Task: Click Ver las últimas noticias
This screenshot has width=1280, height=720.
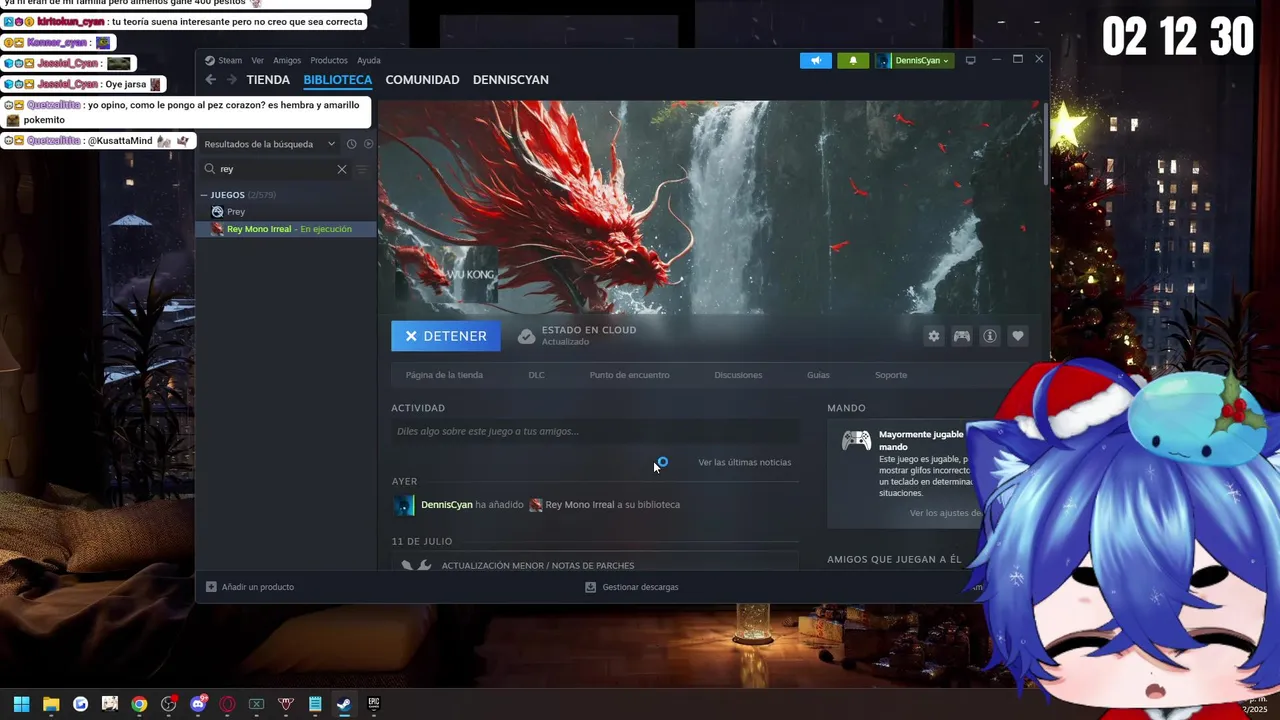Action: (744, 462)
